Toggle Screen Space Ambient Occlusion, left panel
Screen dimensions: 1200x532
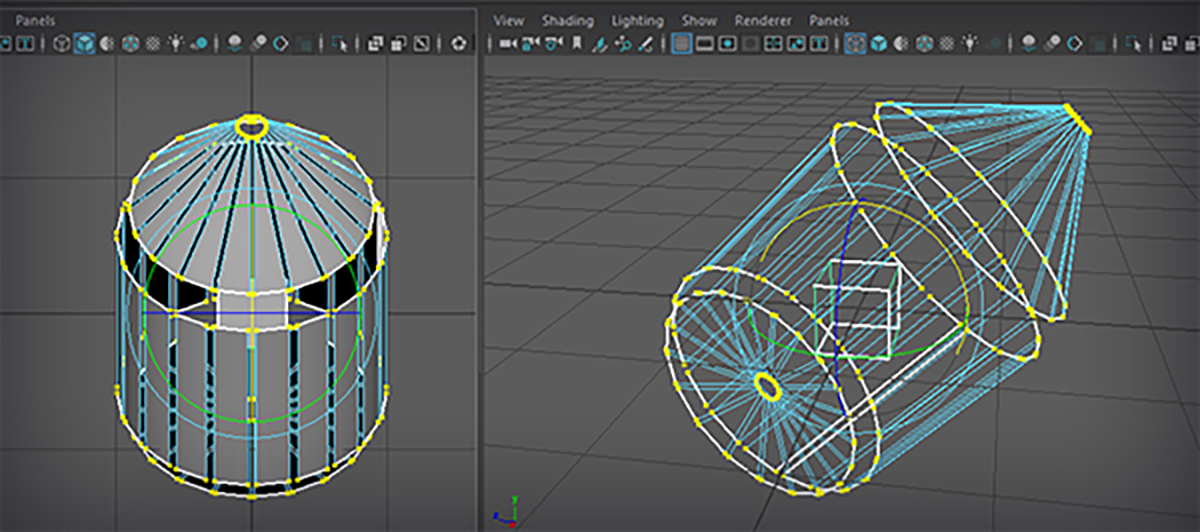(x=234, y=43)
